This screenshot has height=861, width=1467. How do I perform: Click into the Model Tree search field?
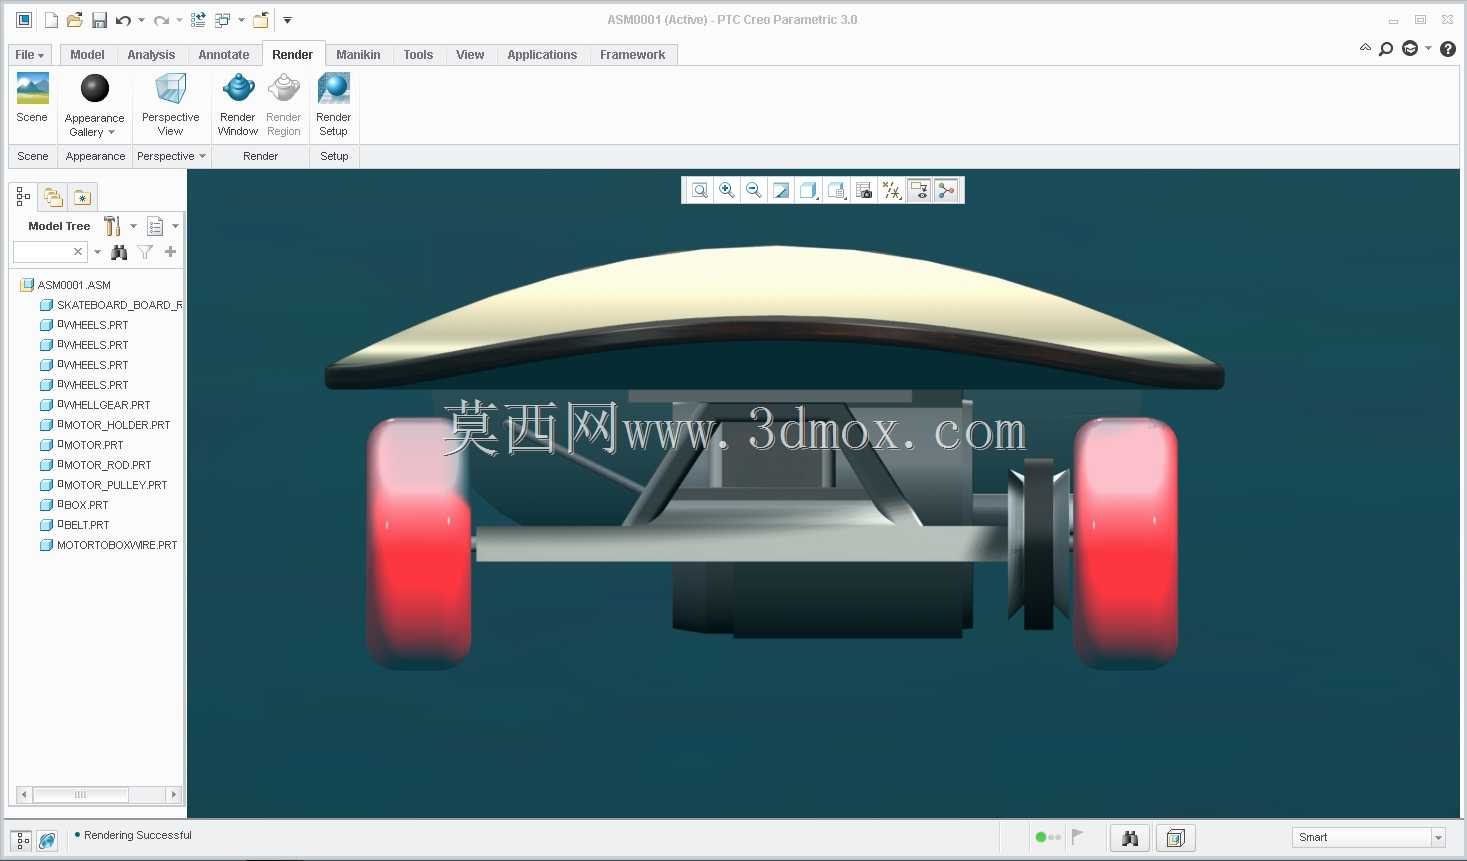pos(43,252)
